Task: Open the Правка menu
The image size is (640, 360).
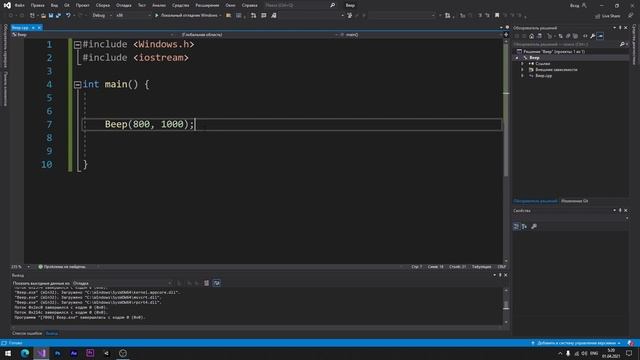Action: (x=38, y=5)
